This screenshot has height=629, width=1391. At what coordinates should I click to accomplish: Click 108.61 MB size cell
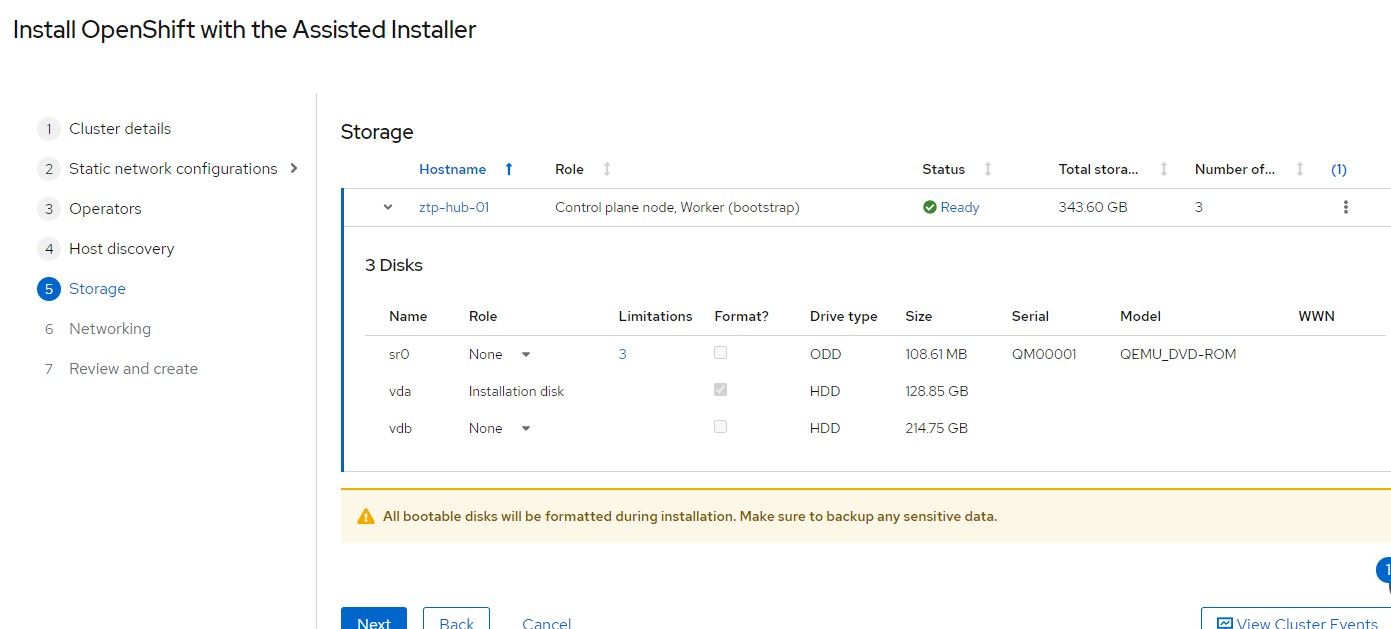point(936,354)
